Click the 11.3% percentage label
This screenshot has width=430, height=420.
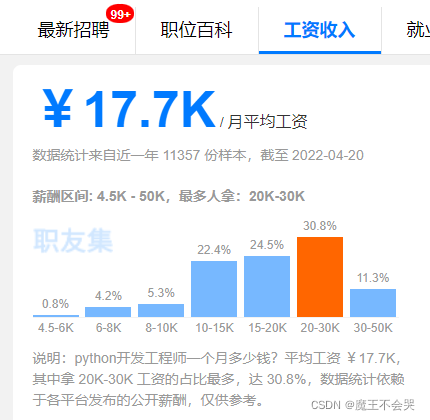(x=373, y=278)
